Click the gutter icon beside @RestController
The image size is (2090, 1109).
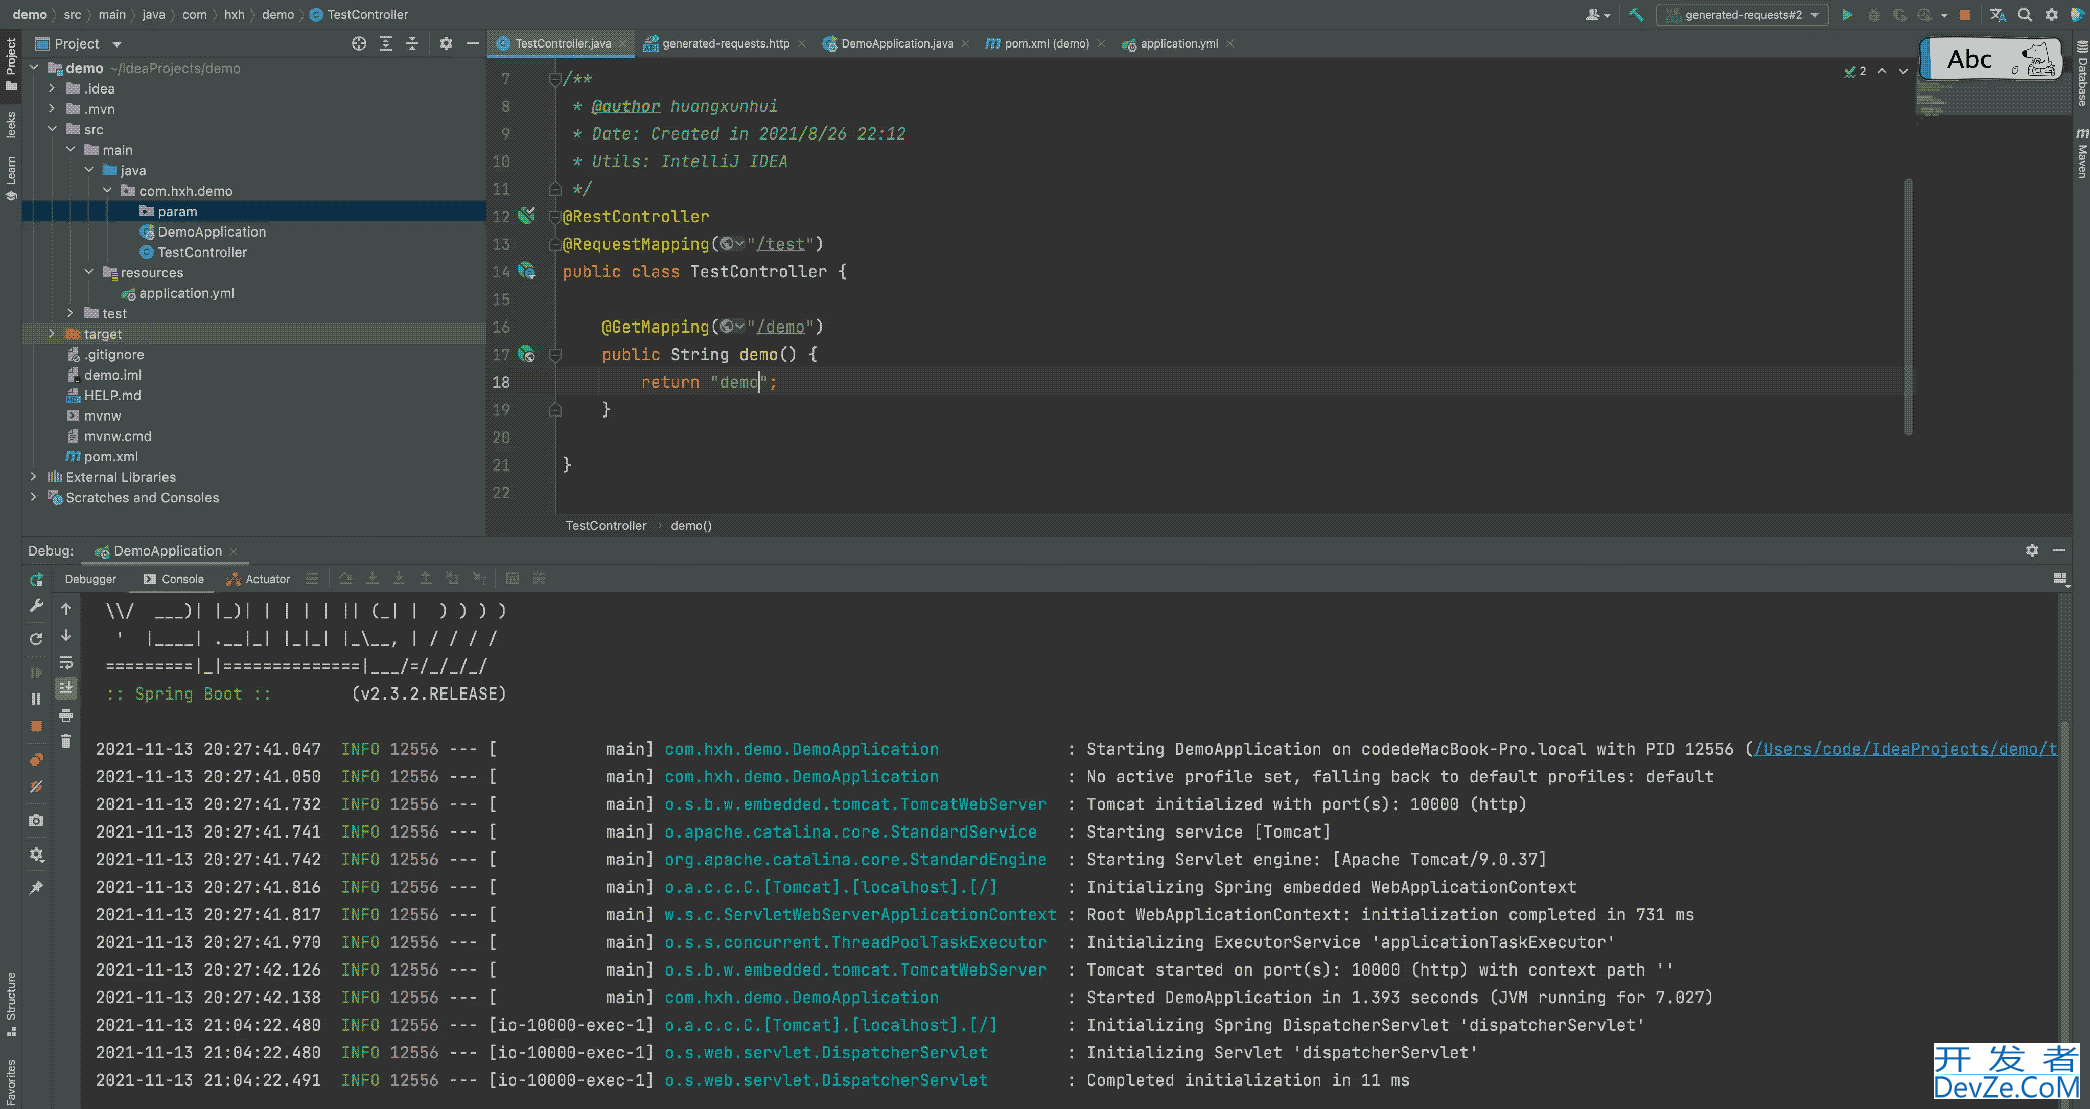point(527,216)
